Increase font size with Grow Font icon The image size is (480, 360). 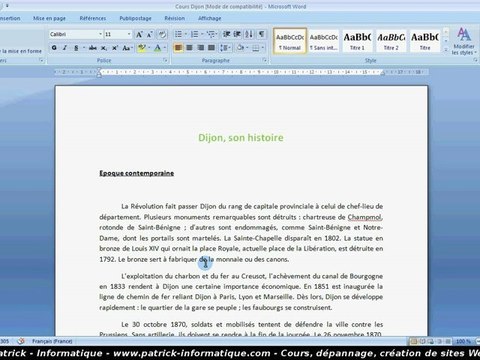click(x=139, y=34)
